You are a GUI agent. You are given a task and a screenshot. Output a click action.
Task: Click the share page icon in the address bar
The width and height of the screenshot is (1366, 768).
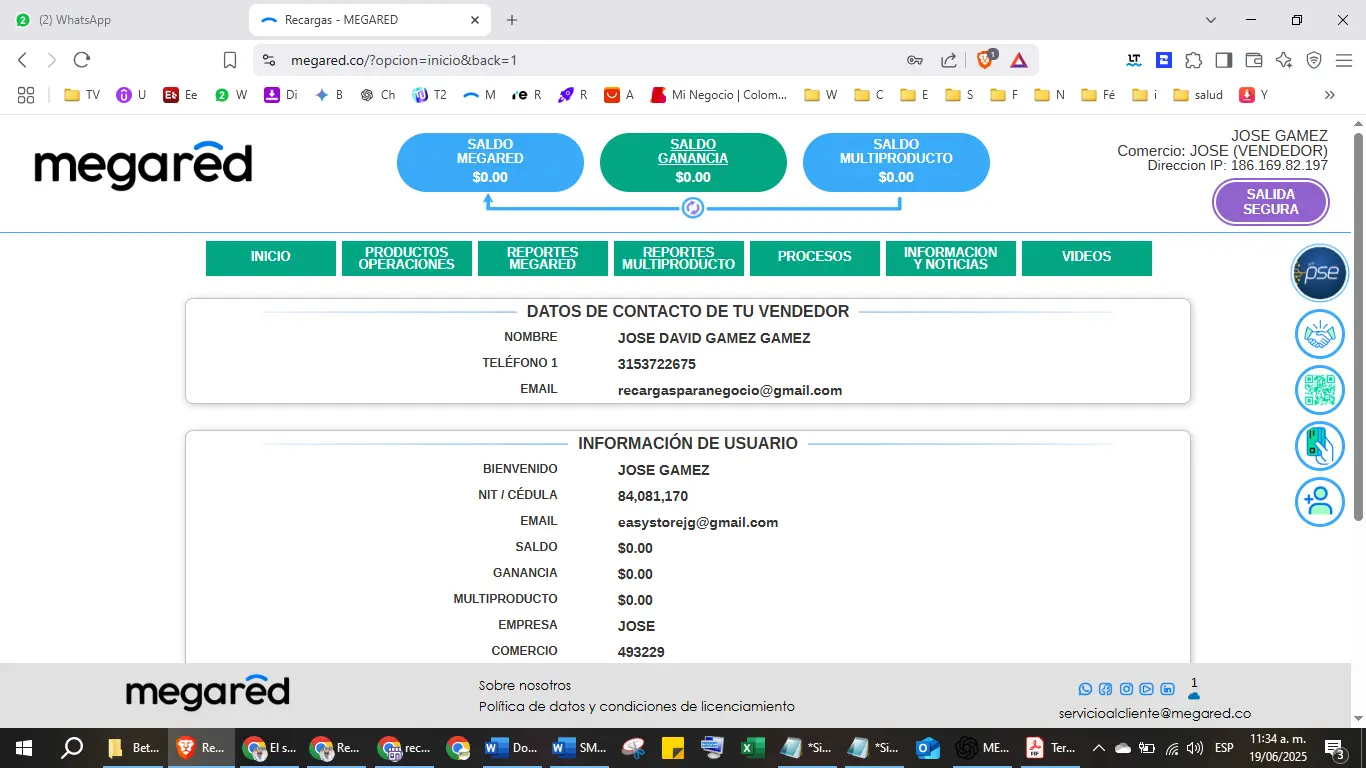949,60
